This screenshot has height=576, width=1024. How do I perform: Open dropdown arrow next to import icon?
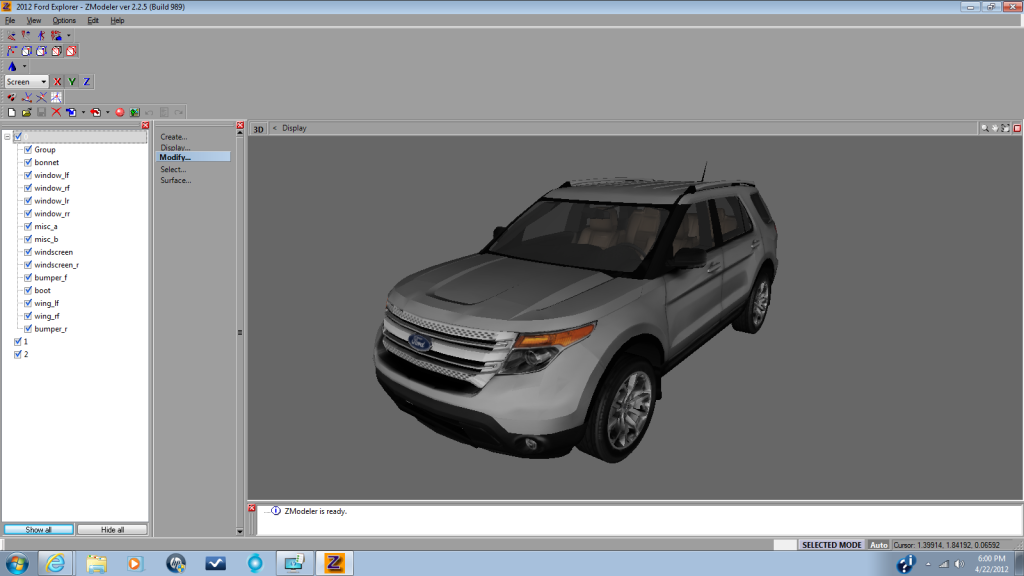click(83, 112)
